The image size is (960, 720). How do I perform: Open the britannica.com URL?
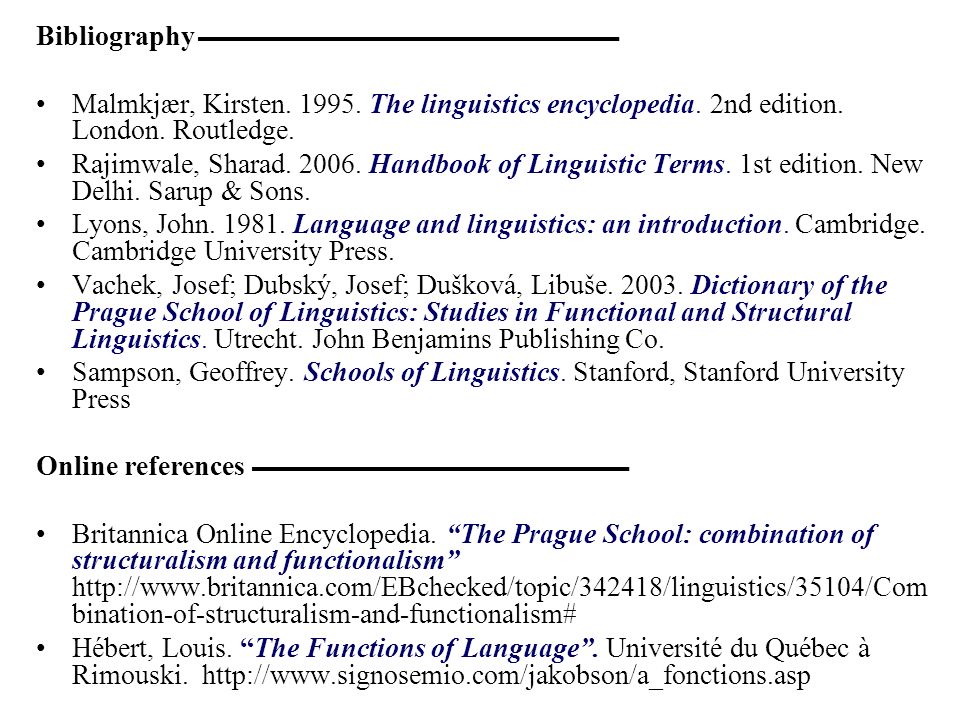coord(500,601)
